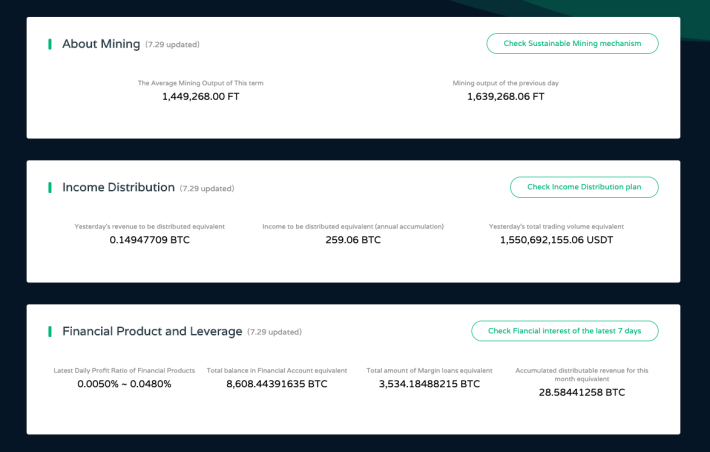Click 0.14947709 BTC yesterday's revenue value
The height and width of the screenshot is (452, 710).
[149, 240]
